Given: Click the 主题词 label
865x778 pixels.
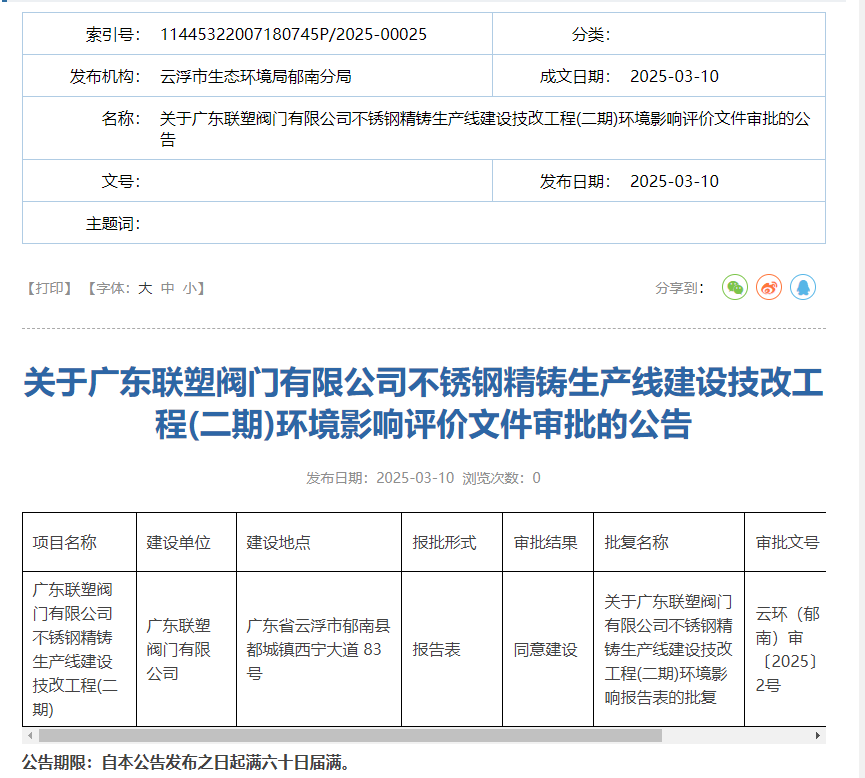Looking at the screenshot, I should pyautogui.click(x=113, y=223).
